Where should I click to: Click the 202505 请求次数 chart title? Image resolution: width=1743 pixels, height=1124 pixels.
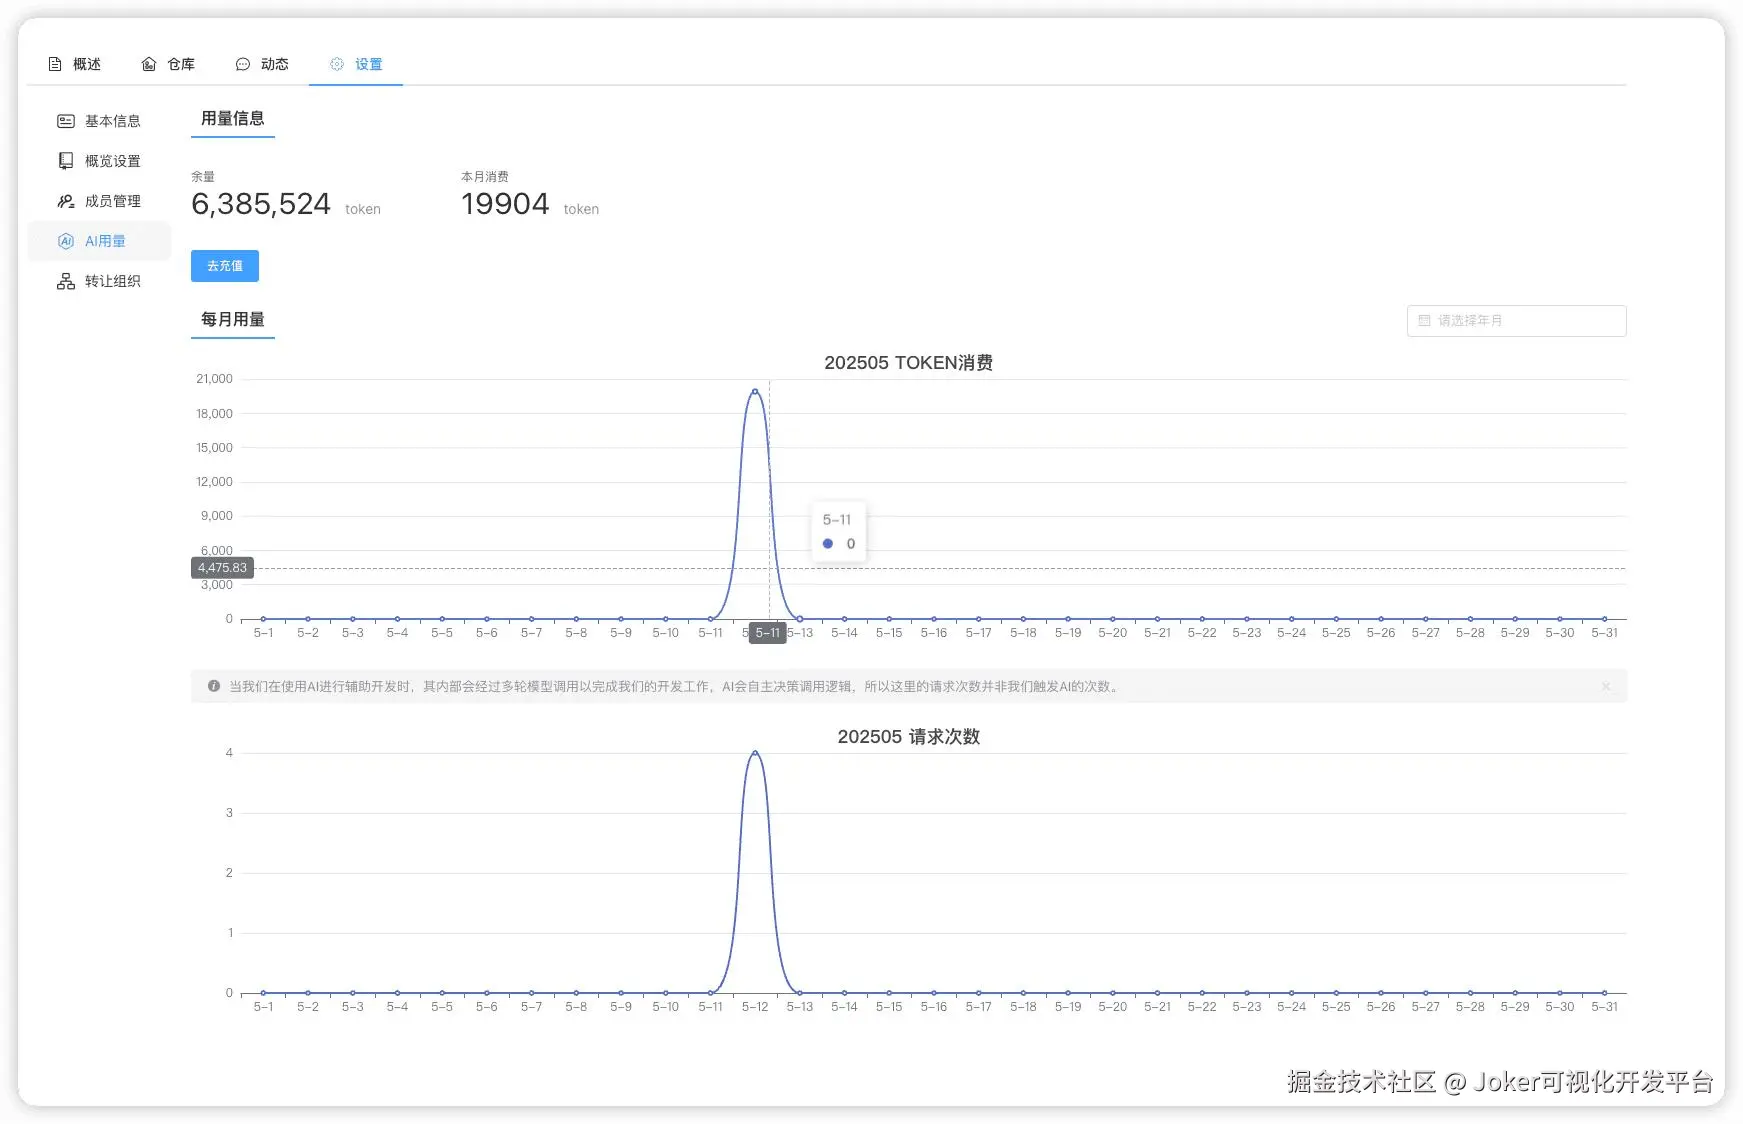click(908, 737)
